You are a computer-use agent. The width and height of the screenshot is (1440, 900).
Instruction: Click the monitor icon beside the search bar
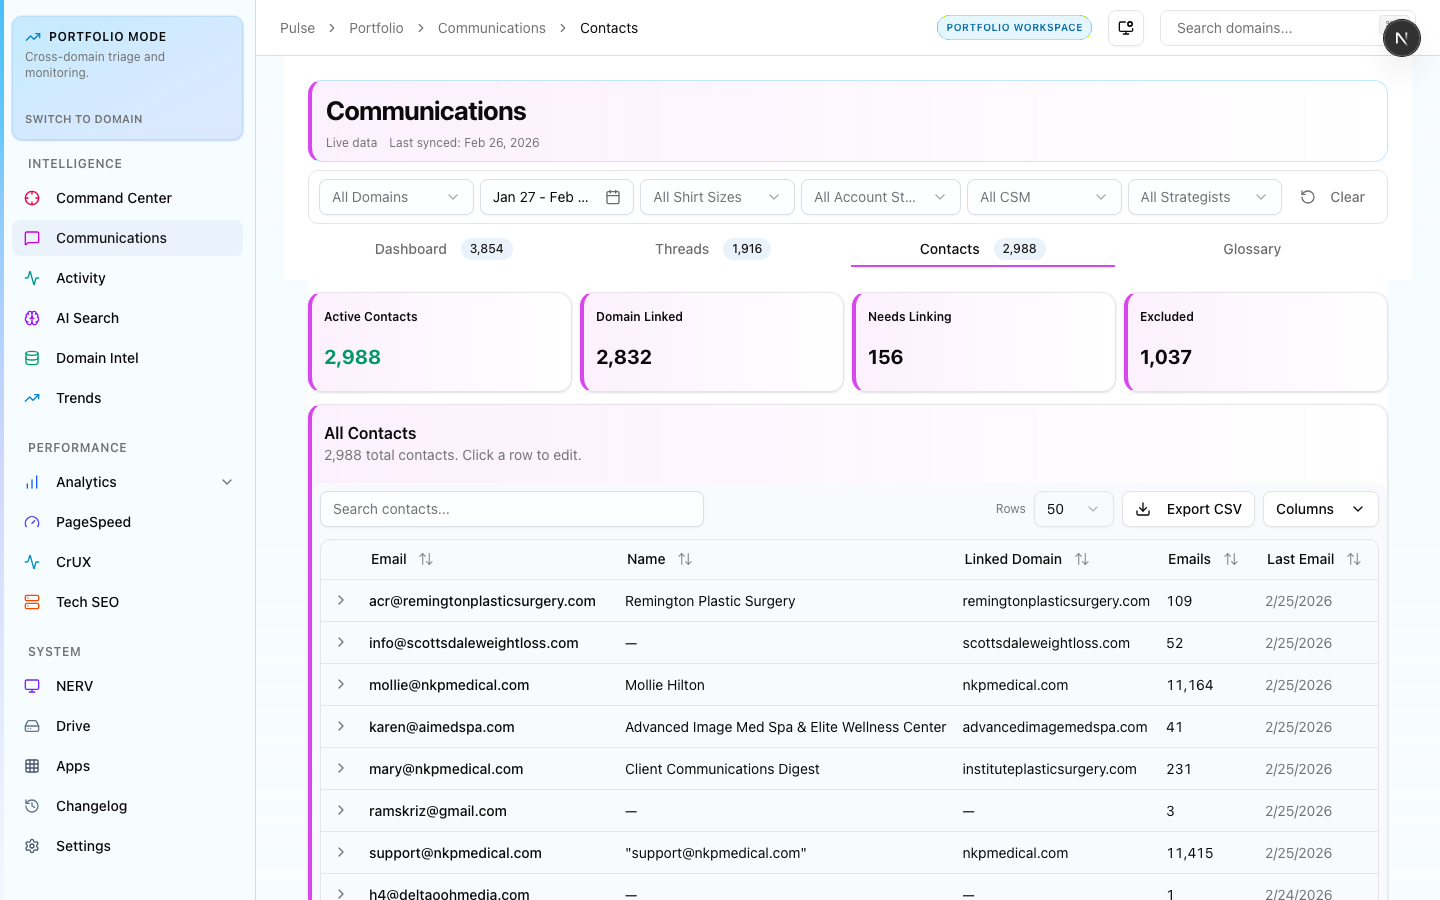[x=1126, y=28]
